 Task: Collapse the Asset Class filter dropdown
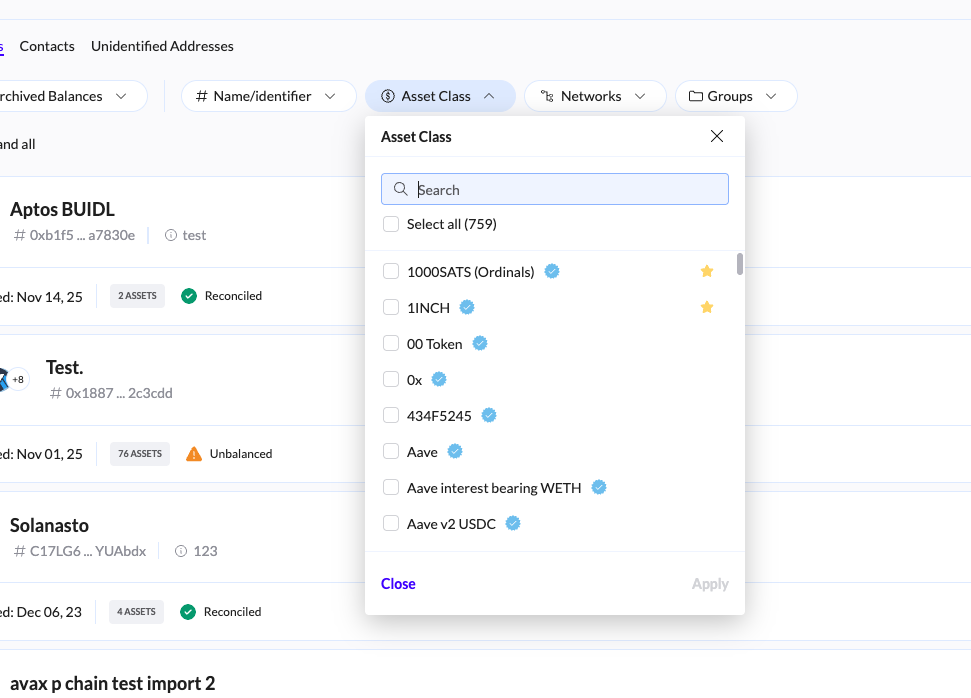pos(440,96)
